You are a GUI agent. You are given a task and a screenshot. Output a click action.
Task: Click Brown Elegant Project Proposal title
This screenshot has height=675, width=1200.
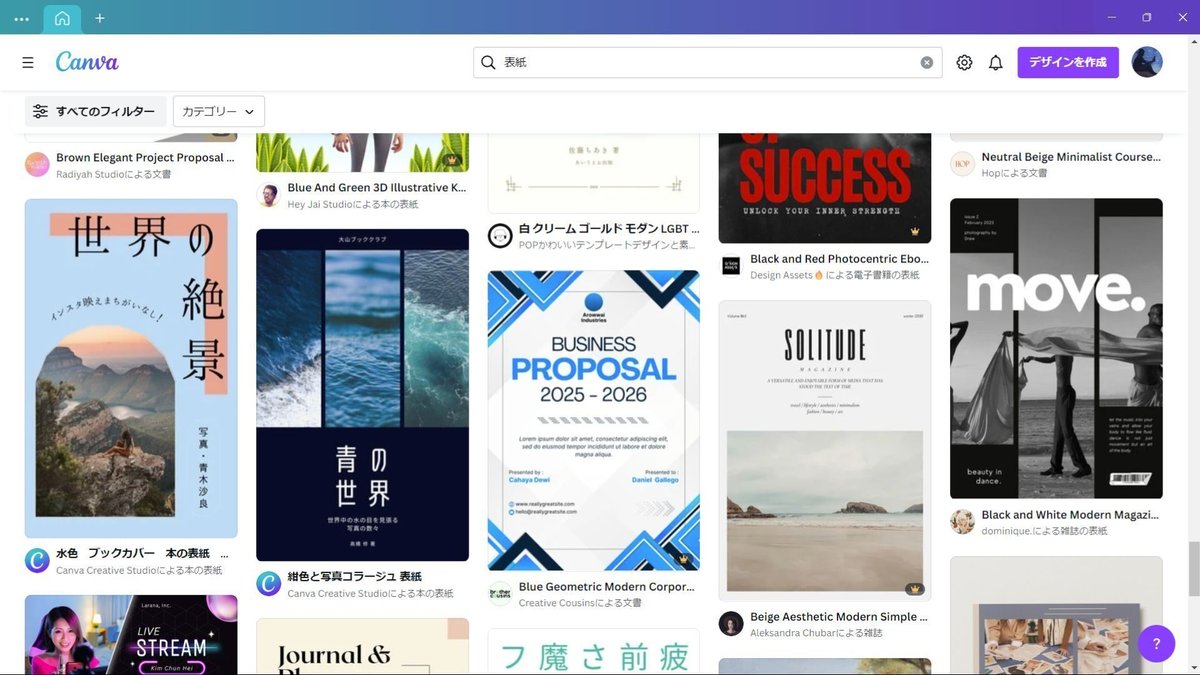tap(146, 158)
